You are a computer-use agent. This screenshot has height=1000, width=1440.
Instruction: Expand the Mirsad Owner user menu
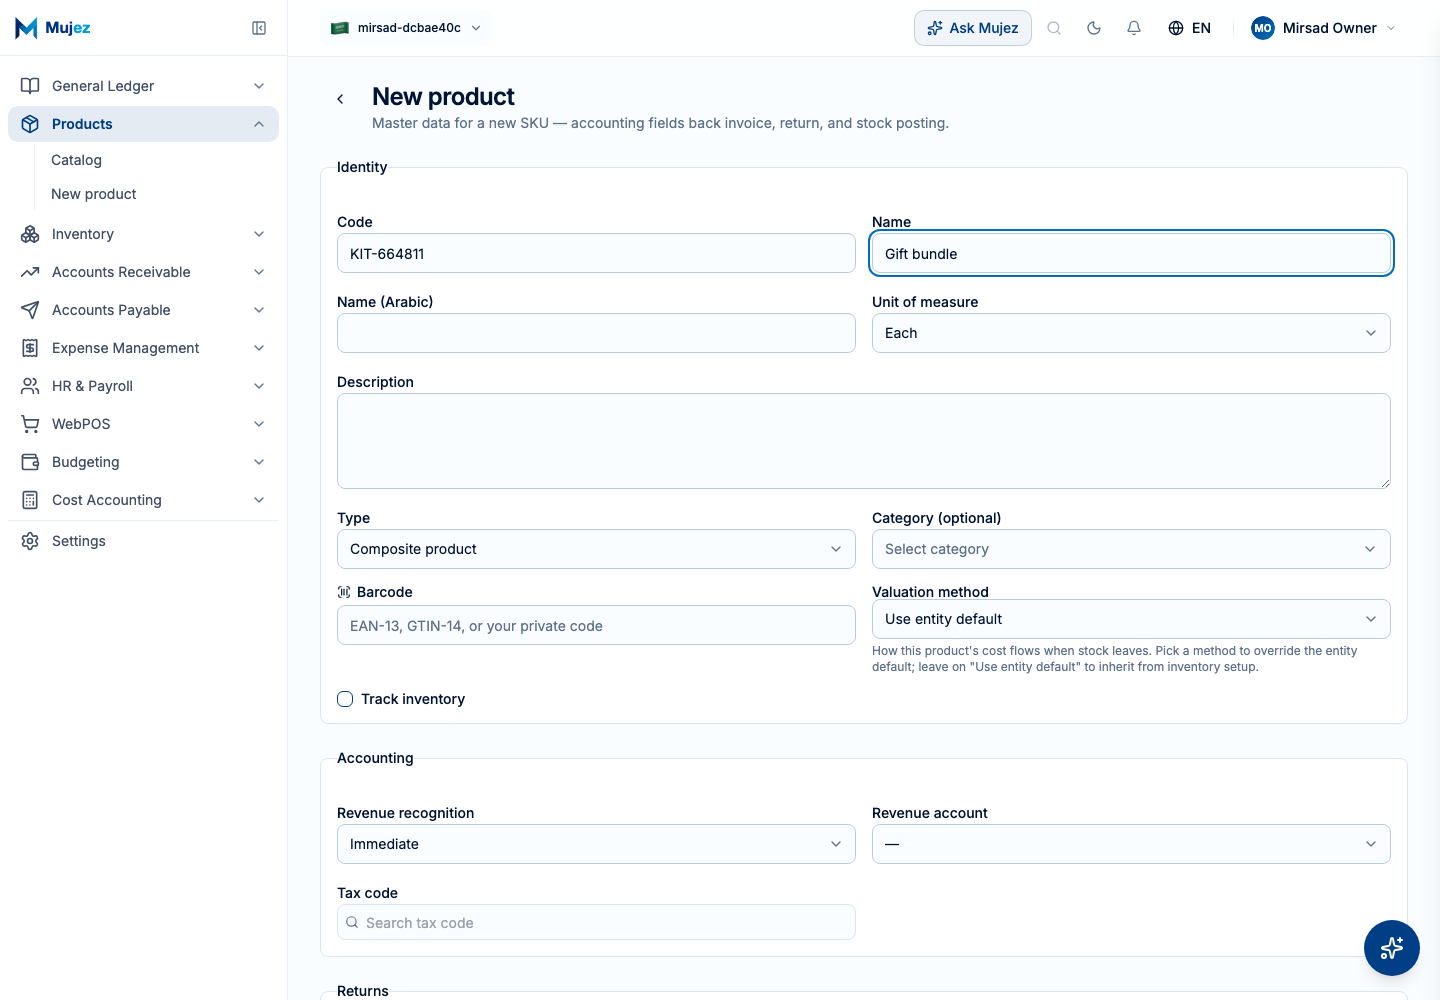pyautogui.click(x=1323, y=28)
